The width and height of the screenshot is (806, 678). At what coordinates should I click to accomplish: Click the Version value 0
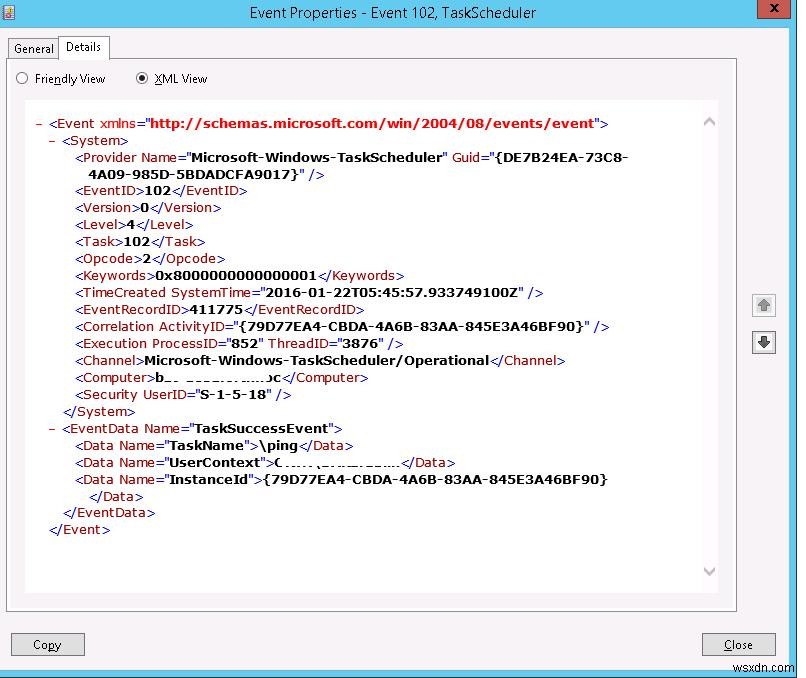pos(144,208)
